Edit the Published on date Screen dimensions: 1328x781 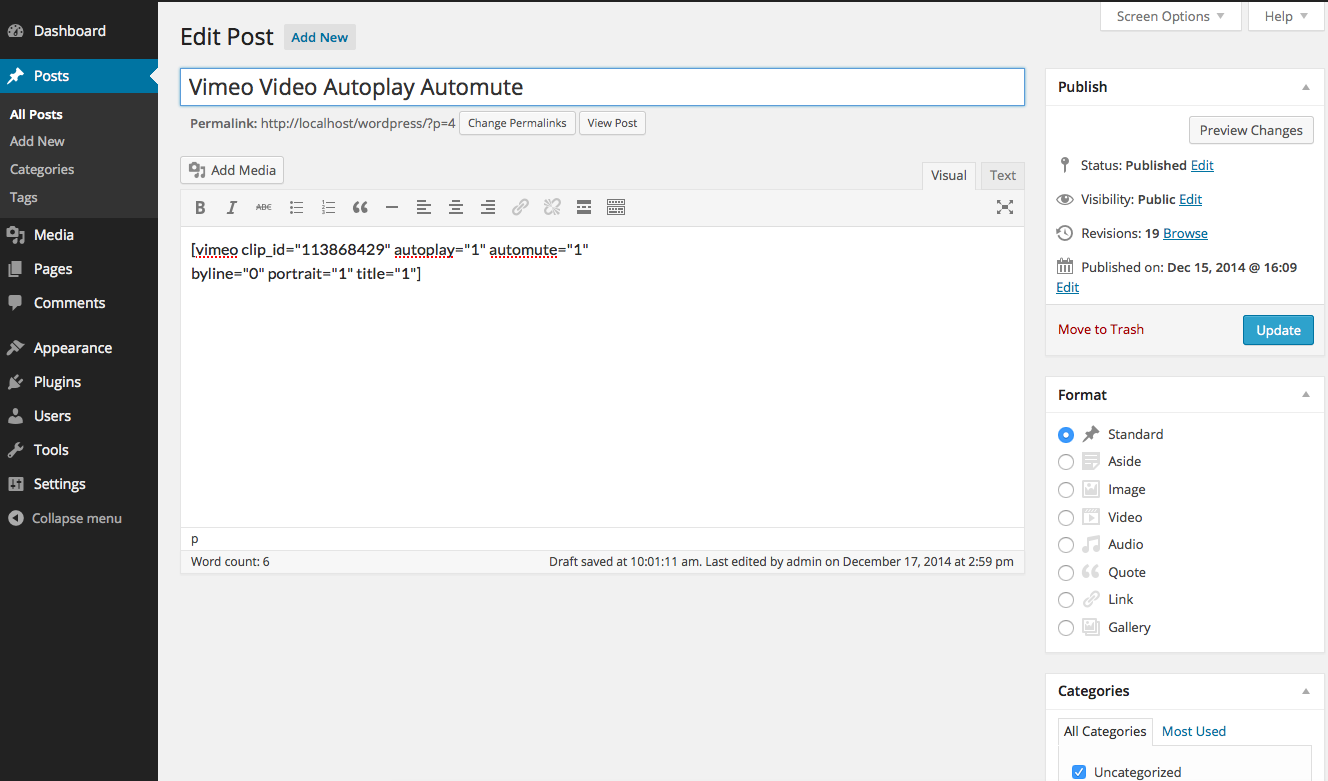tap(1067, 287)
